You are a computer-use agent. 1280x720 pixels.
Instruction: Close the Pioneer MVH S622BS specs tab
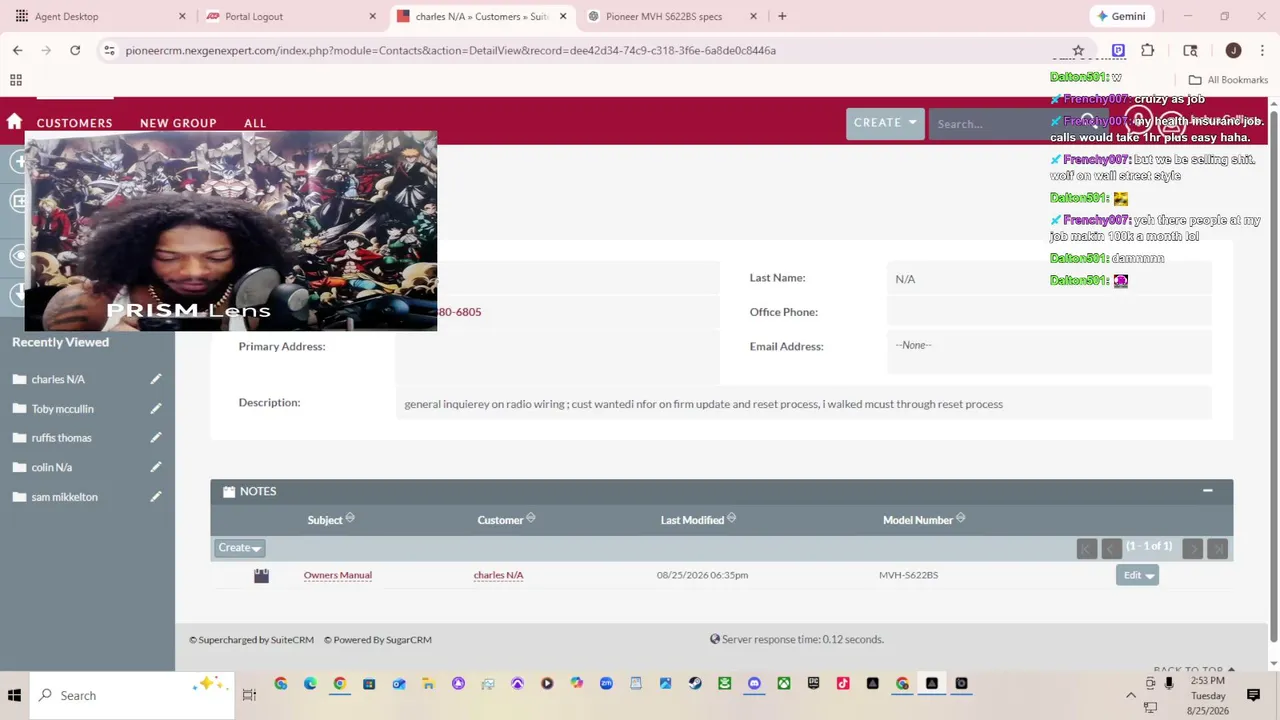754,16
